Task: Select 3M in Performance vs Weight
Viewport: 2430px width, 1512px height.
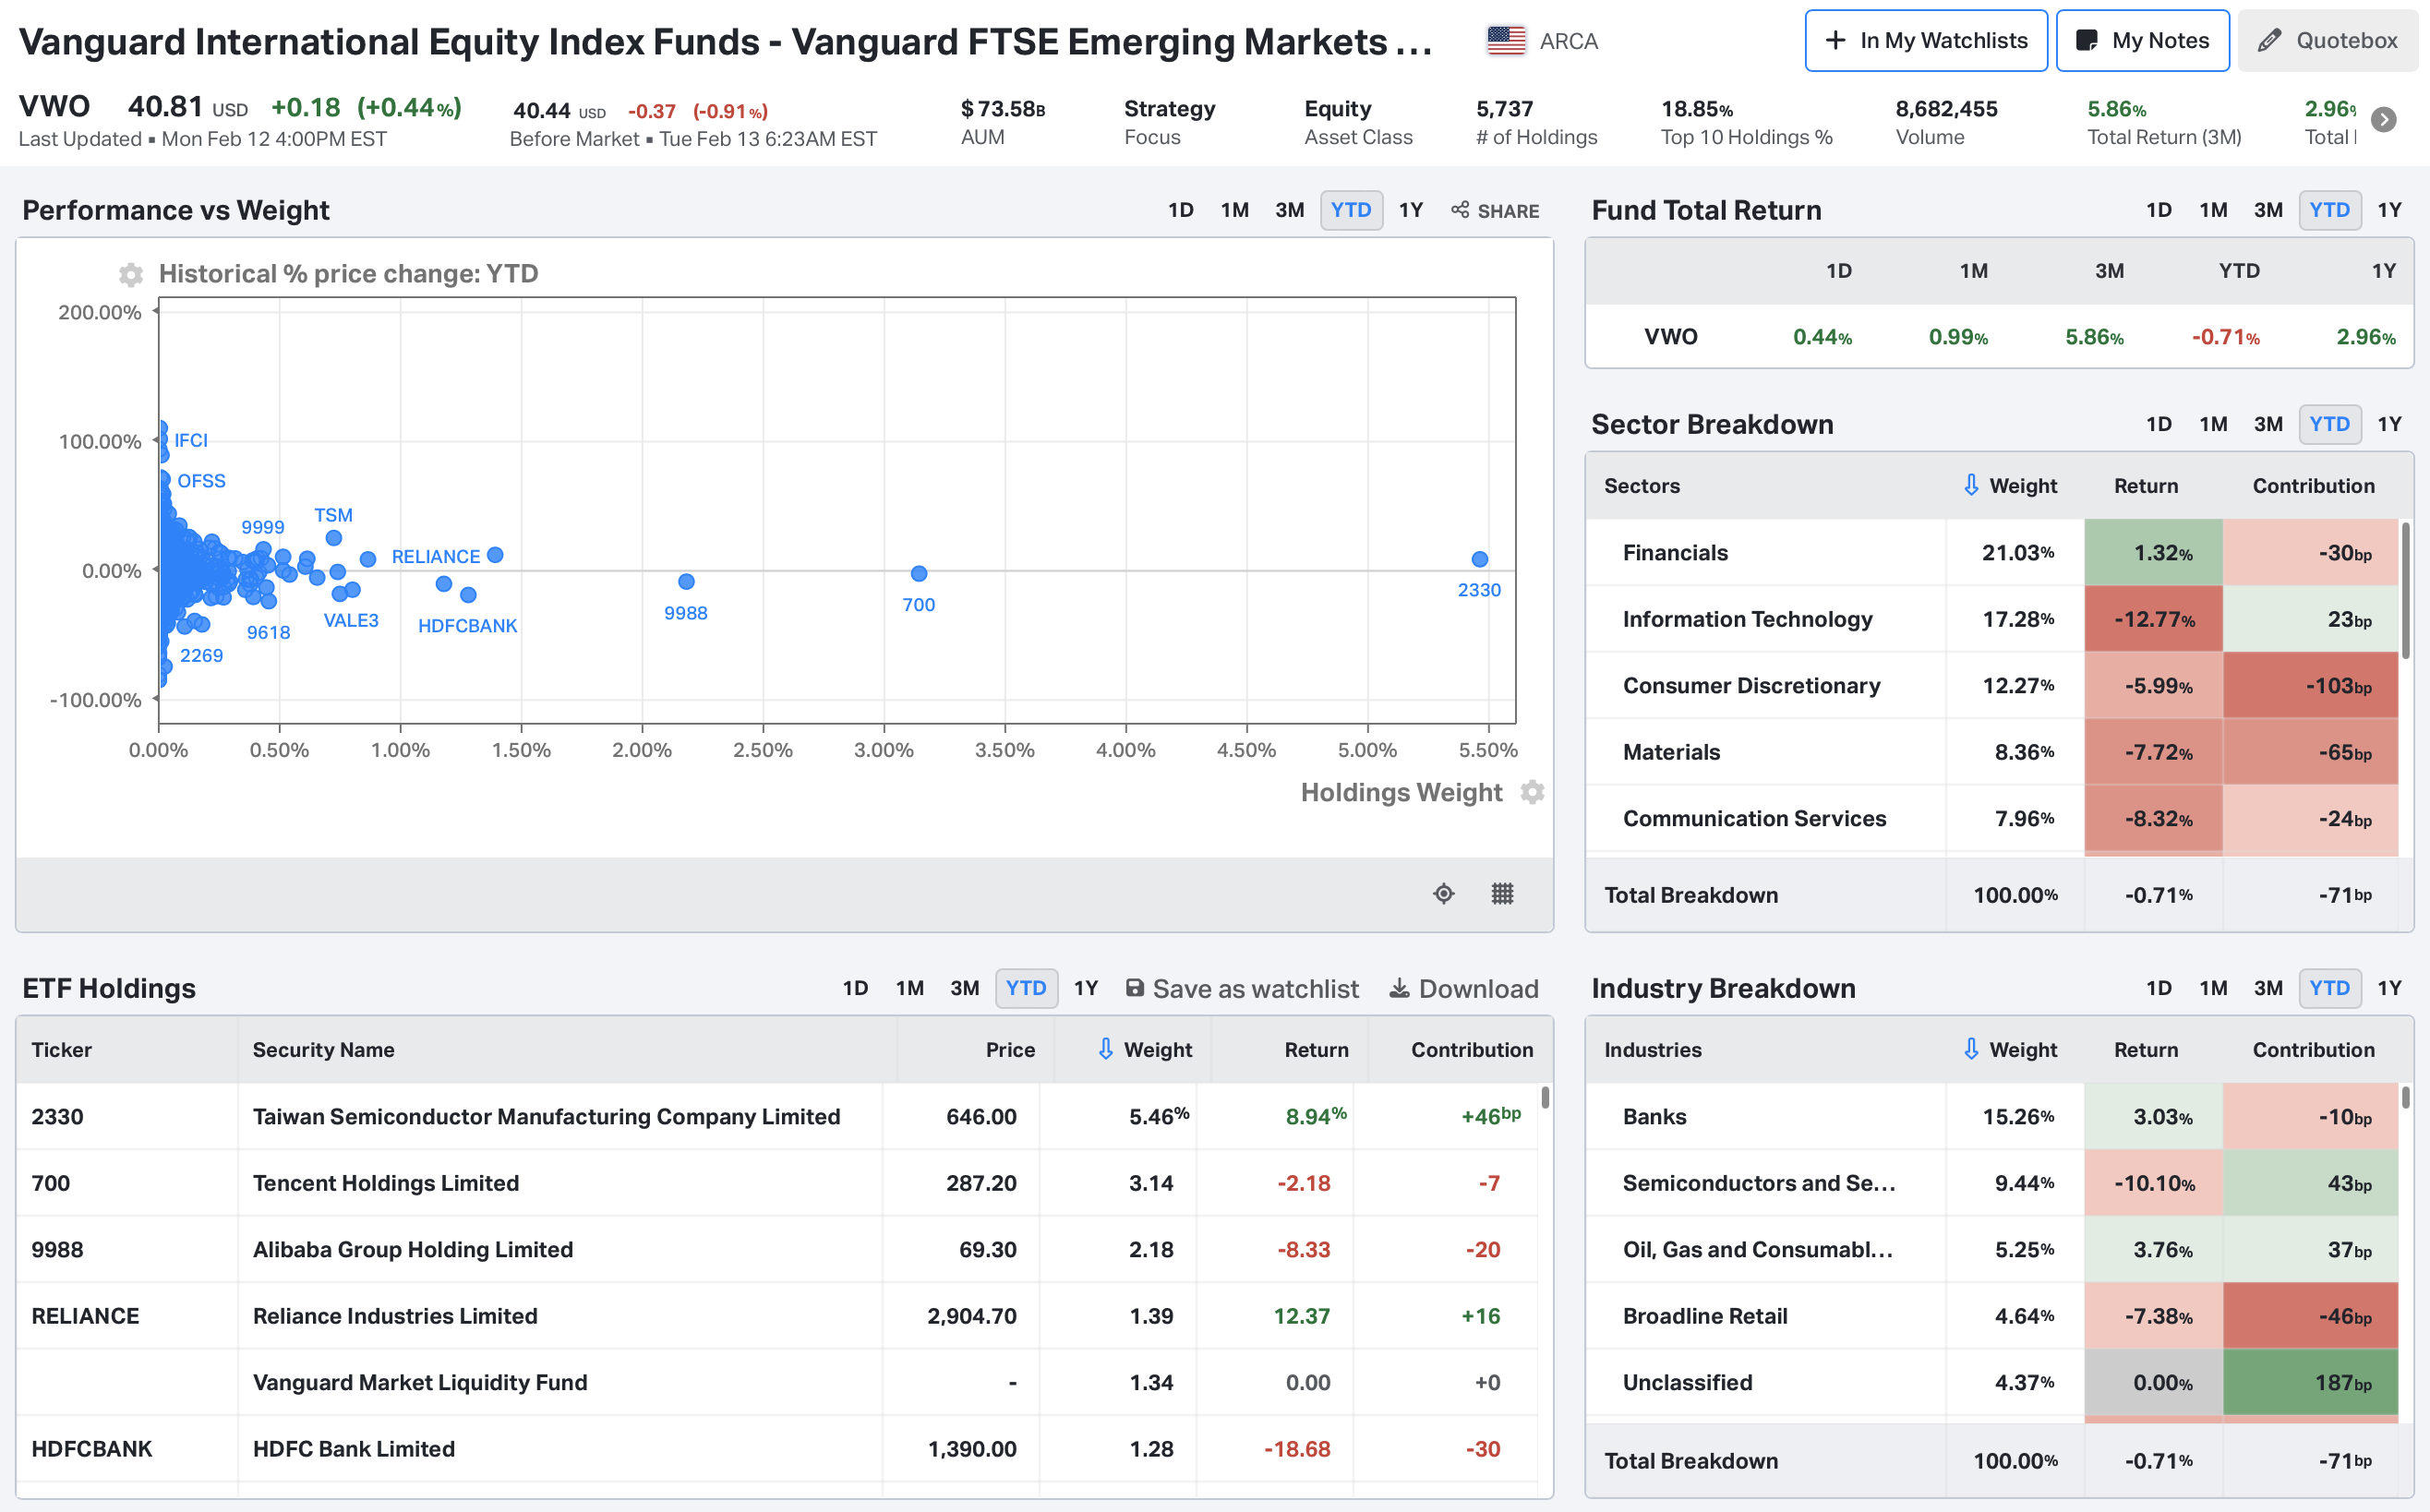Action: 1290,210
